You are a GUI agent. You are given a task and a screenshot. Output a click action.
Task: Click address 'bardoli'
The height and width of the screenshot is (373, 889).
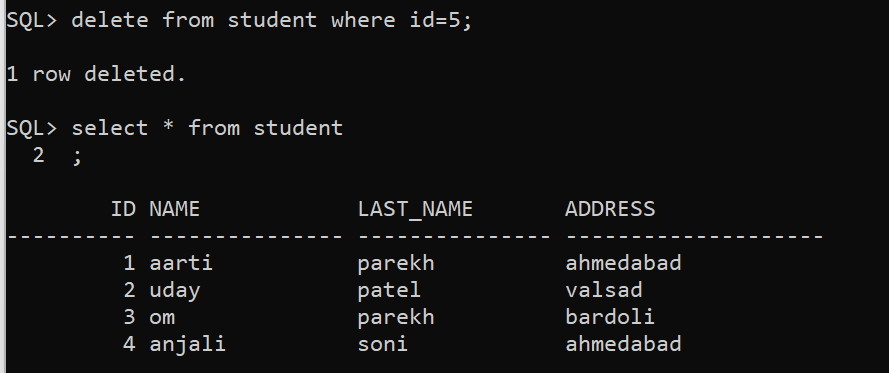(610, 317)
